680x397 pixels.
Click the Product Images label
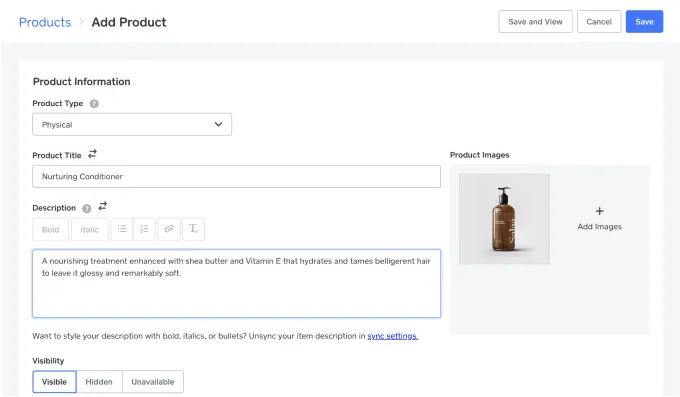[480, 155]
